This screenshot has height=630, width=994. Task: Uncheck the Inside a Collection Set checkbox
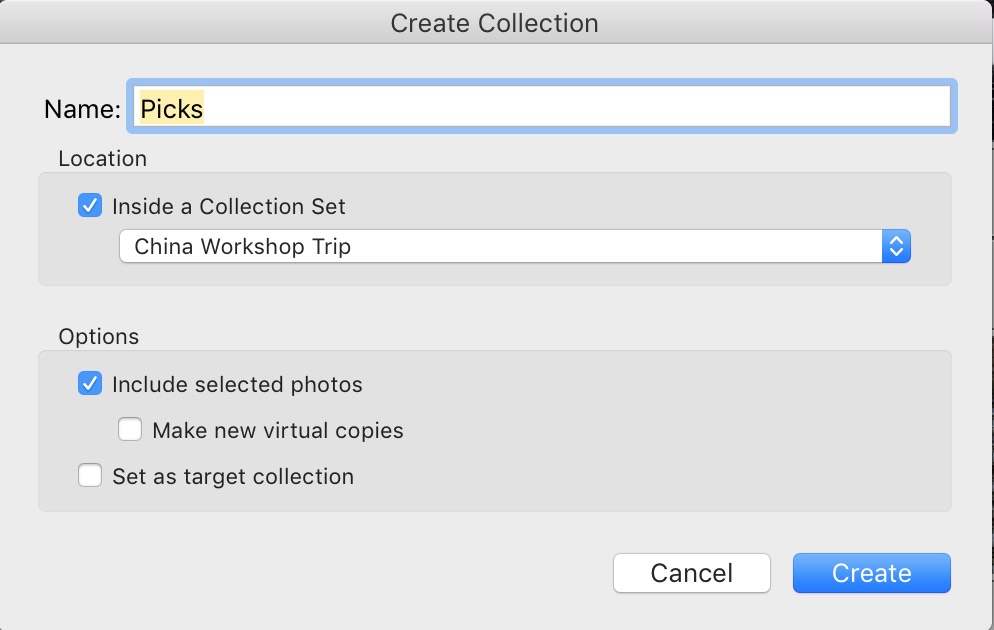point(90,205)
